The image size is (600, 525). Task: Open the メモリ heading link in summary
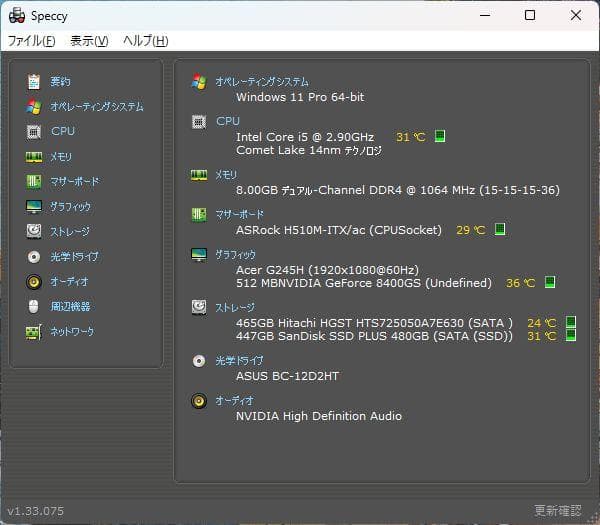226,175
